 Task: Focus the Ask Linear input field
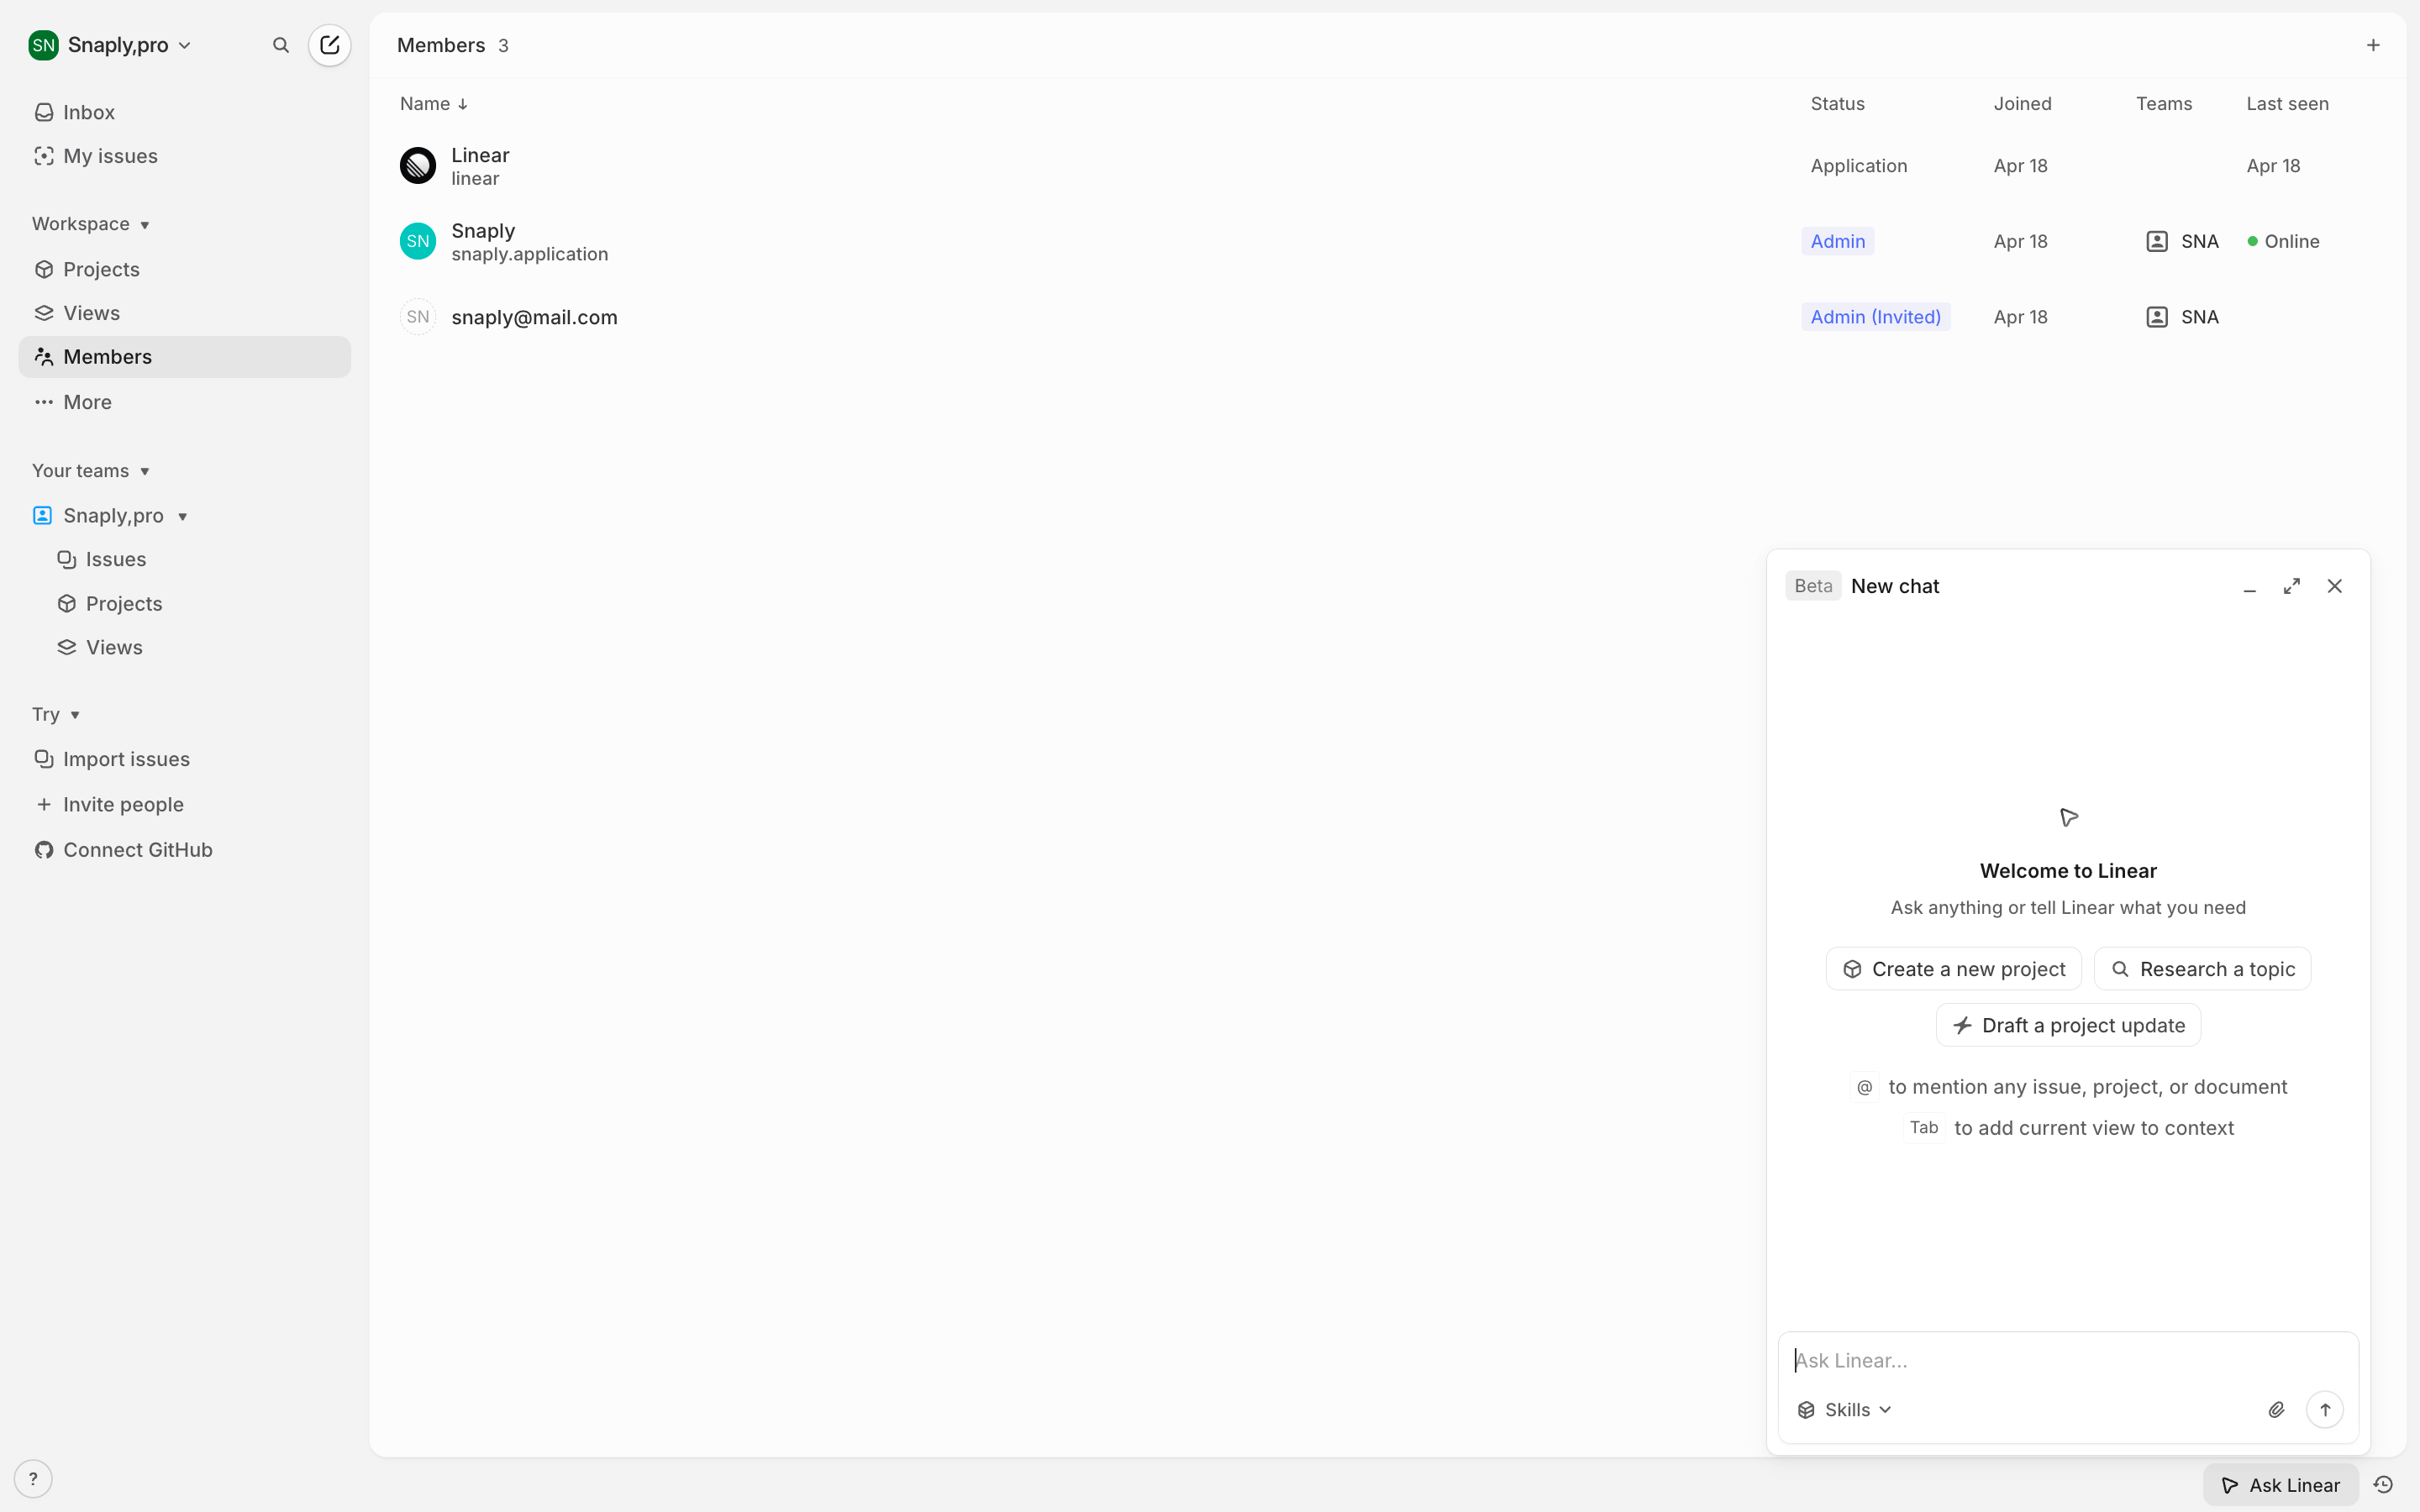2068,1360
